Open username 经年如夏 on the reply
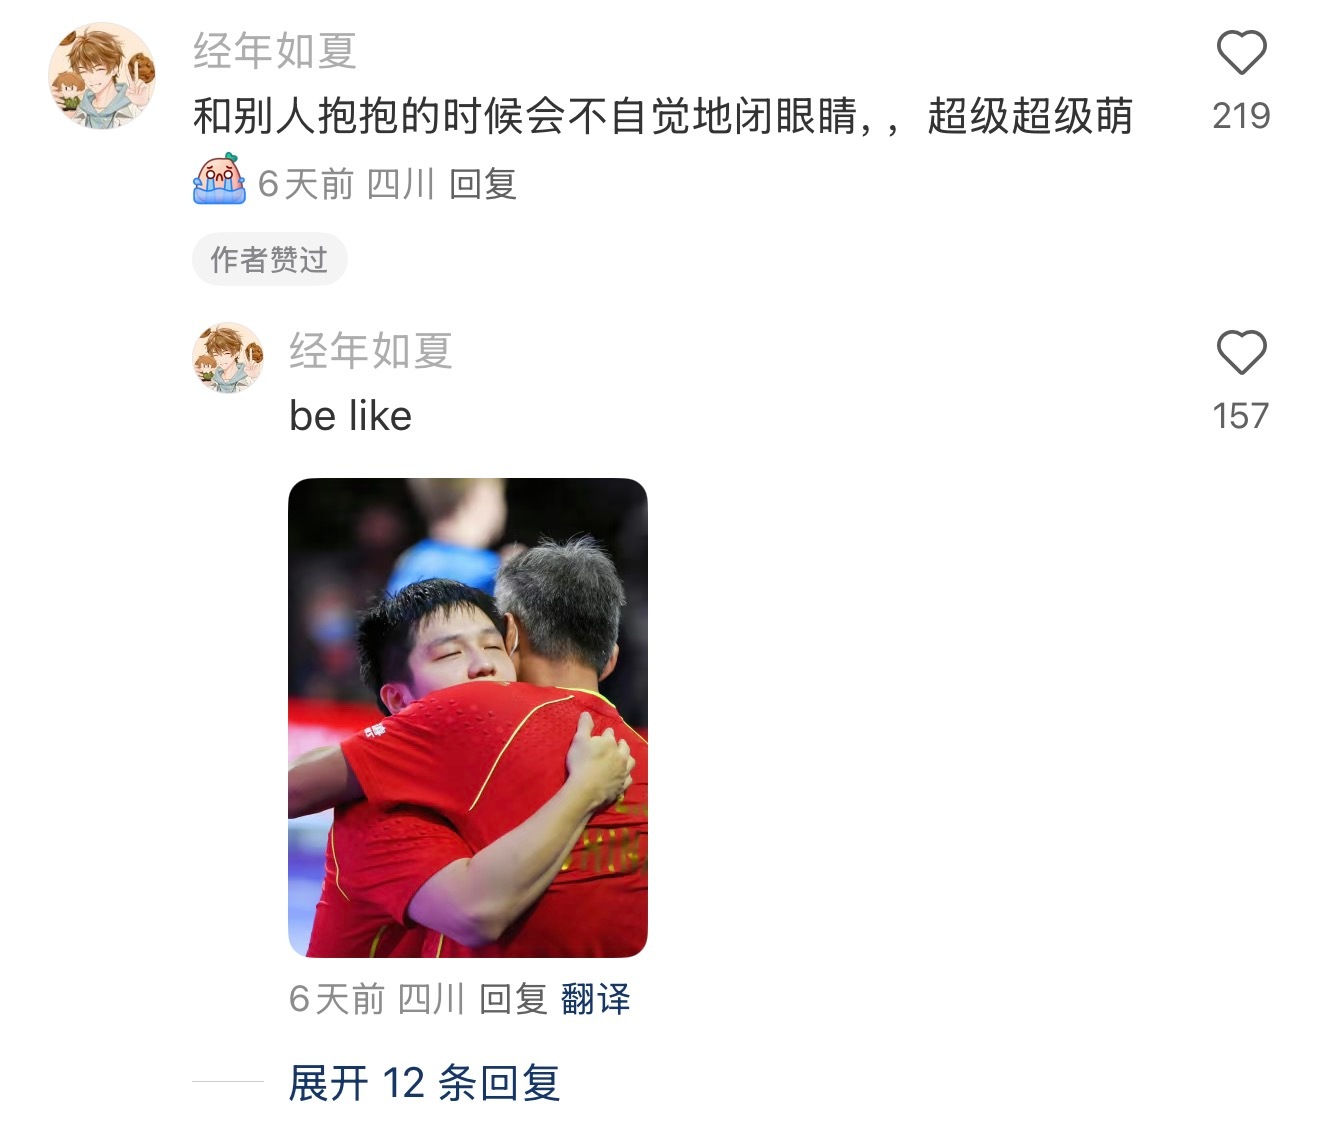Screen dimensions: 1320x1122 tap(371, 351)
